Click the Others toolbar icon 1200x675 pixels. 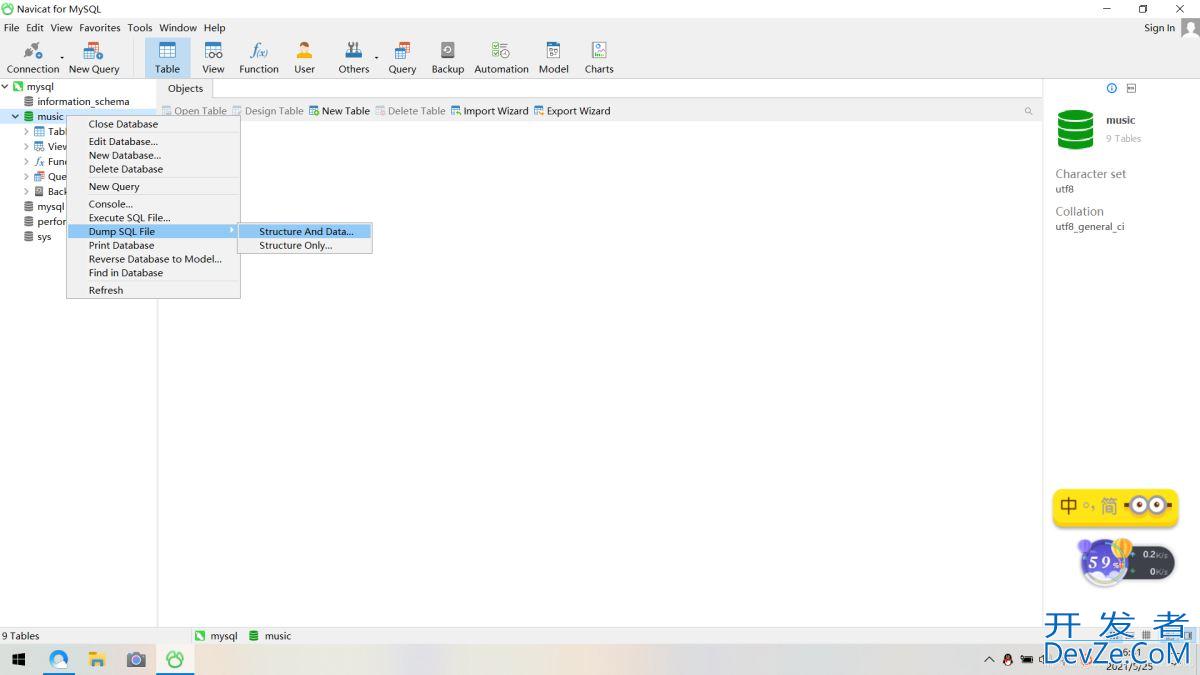click(x=353, y=57)
